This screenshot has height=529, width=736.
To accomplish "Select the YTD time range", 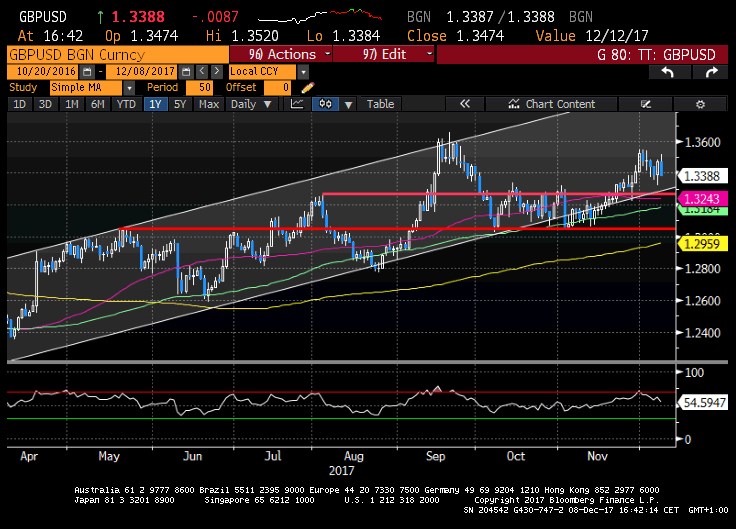I will pos(126,104).
